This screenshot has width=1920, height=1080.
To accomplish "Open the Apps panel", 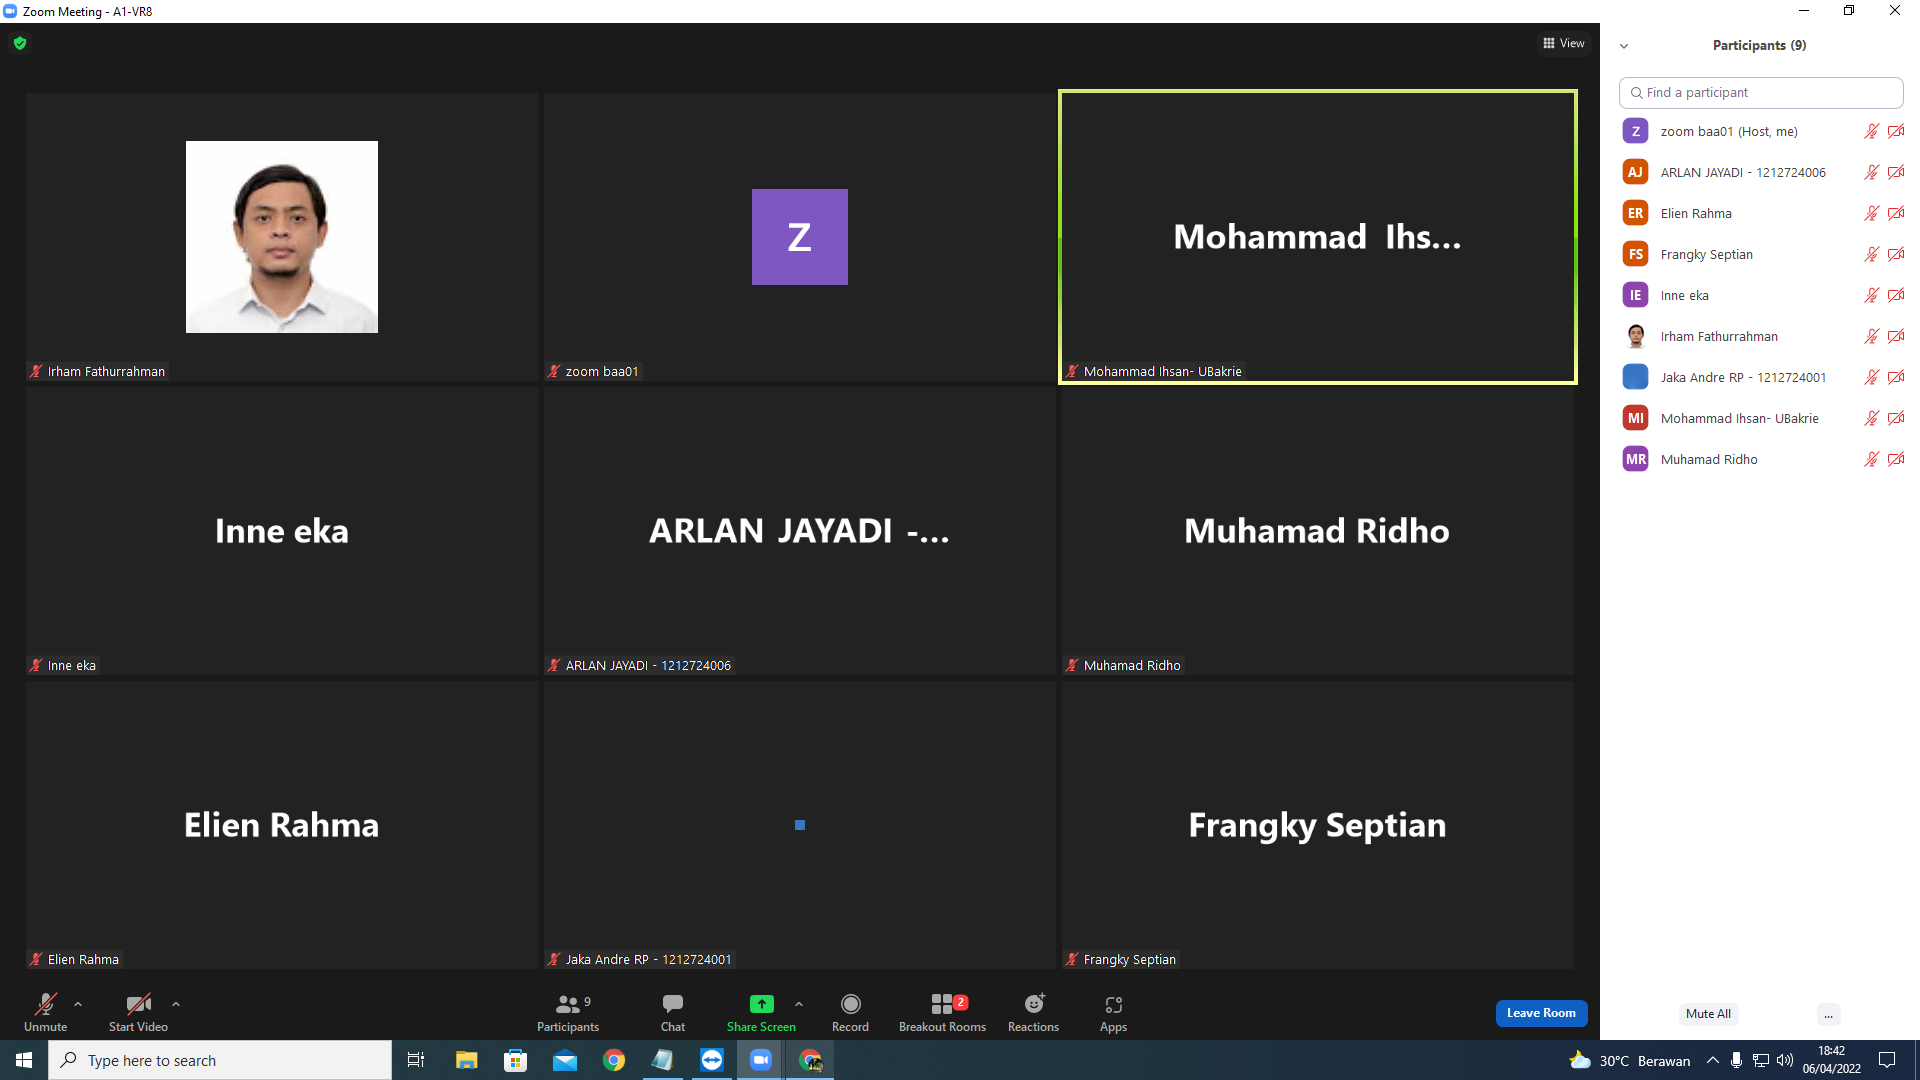I will click(1114, 1012).
